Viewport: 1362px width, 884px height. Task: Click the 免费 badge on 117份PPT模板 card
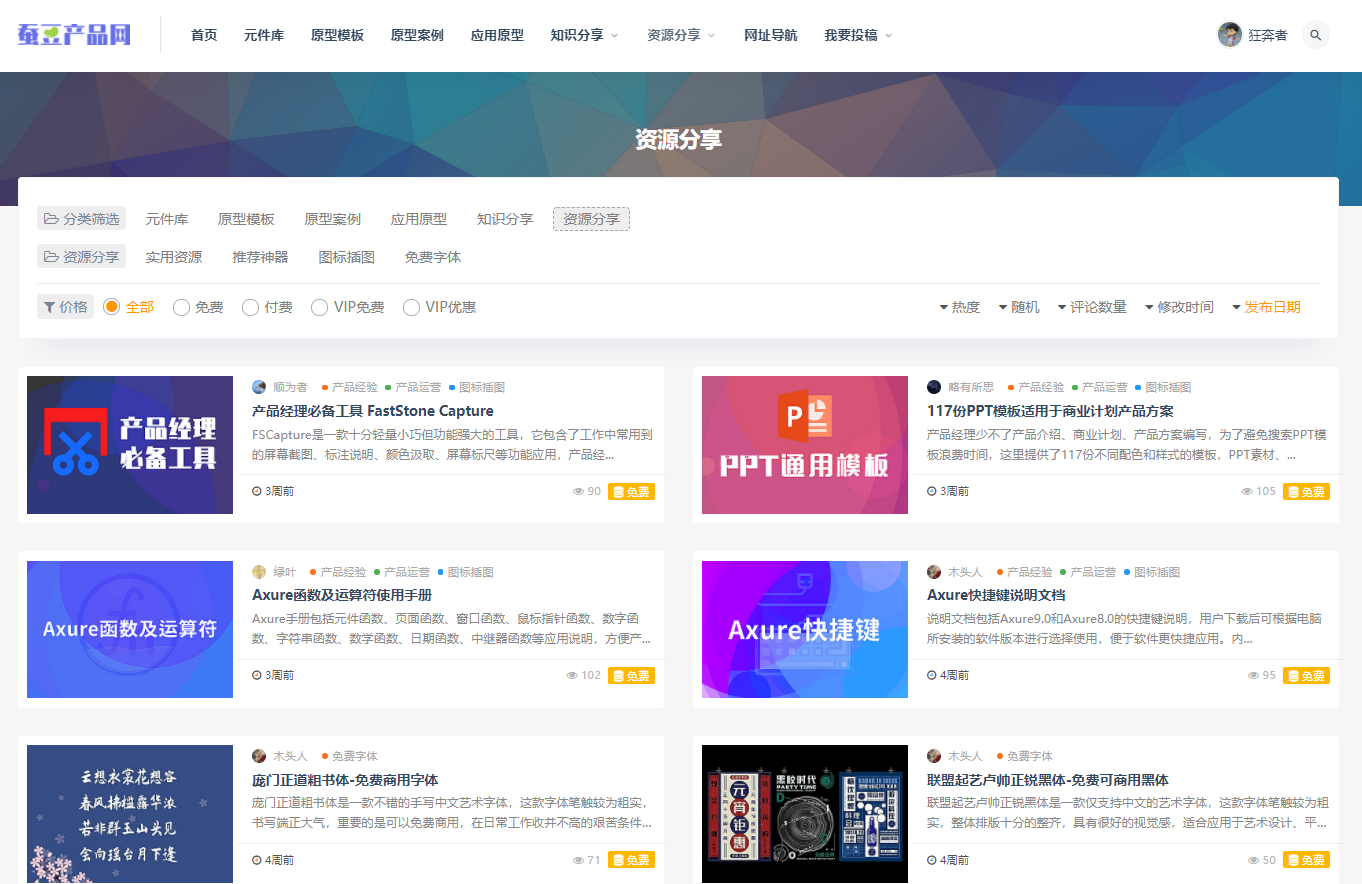click(1306, 492)
